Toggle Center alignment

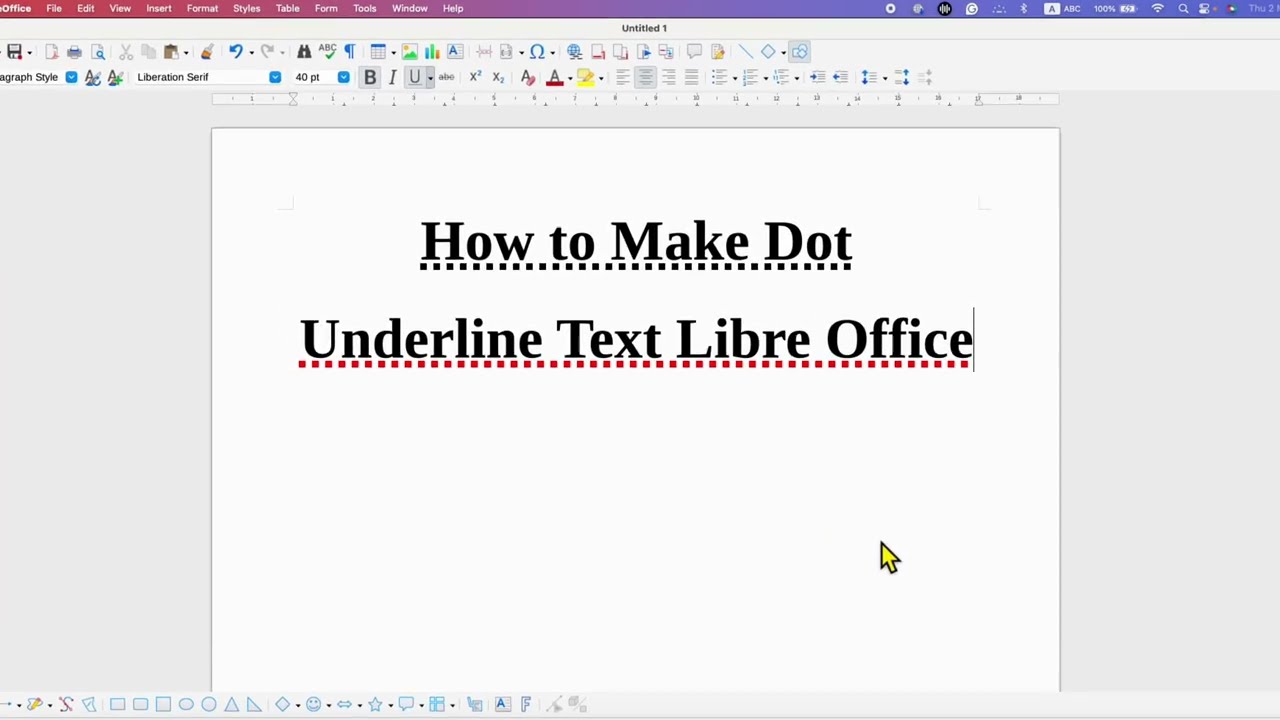(x=645, y=77)
